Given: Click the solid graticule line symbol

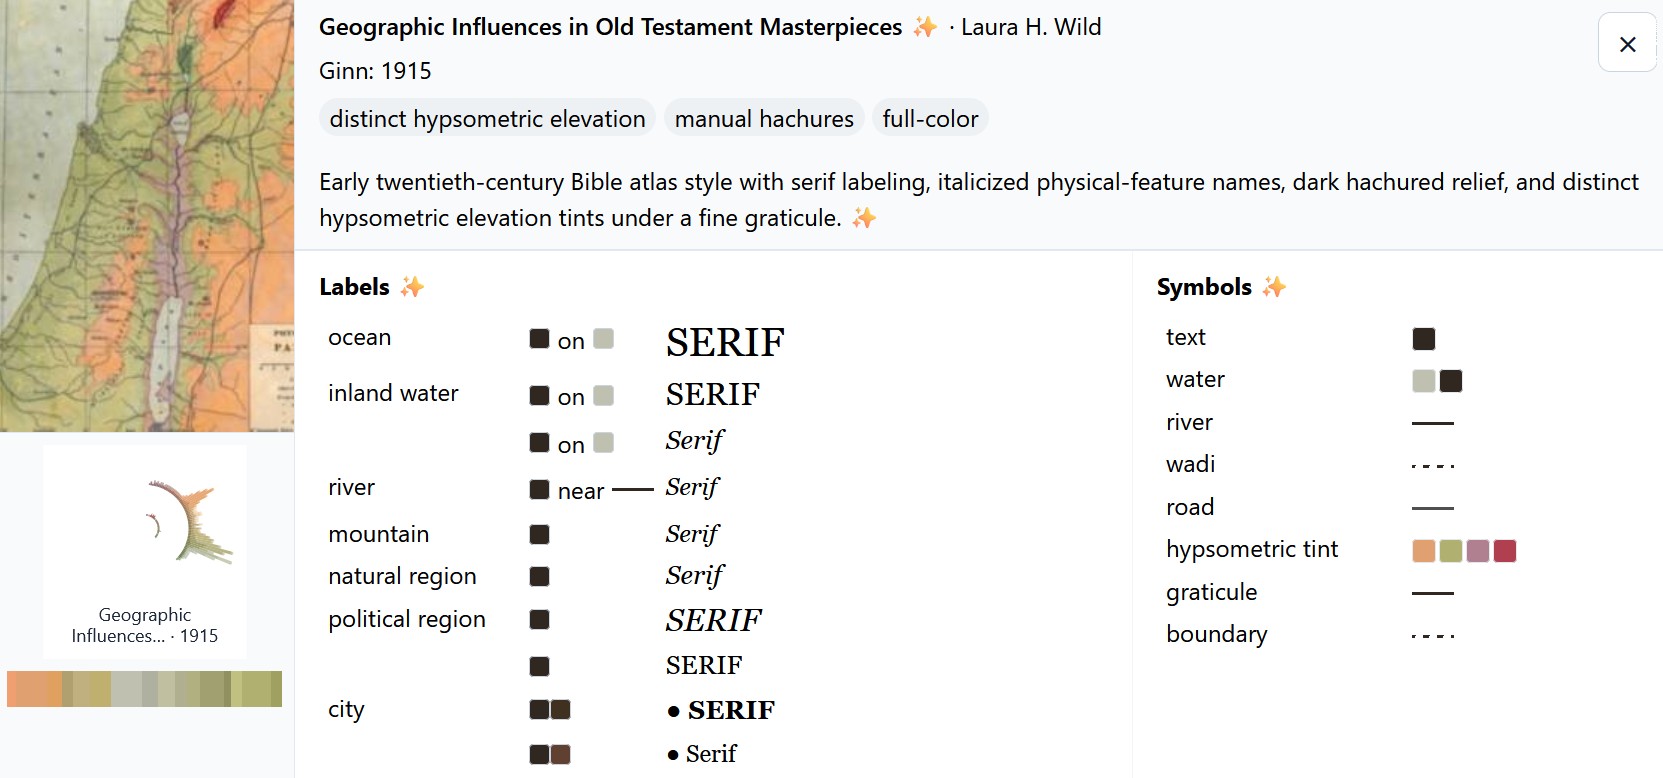Looking at the screenshot, I should (1433, 593).
